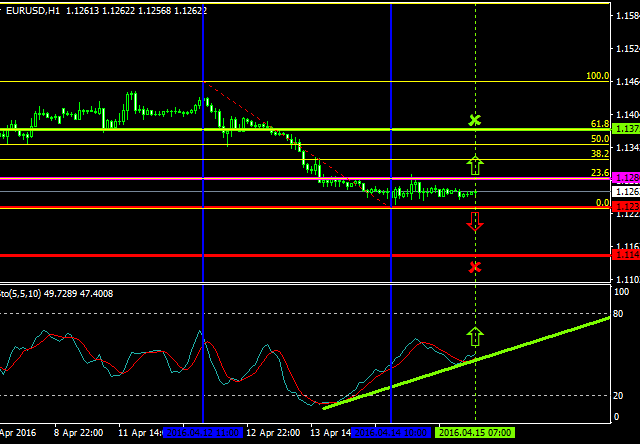Click the green 1.137 price tag

point(626,130)
